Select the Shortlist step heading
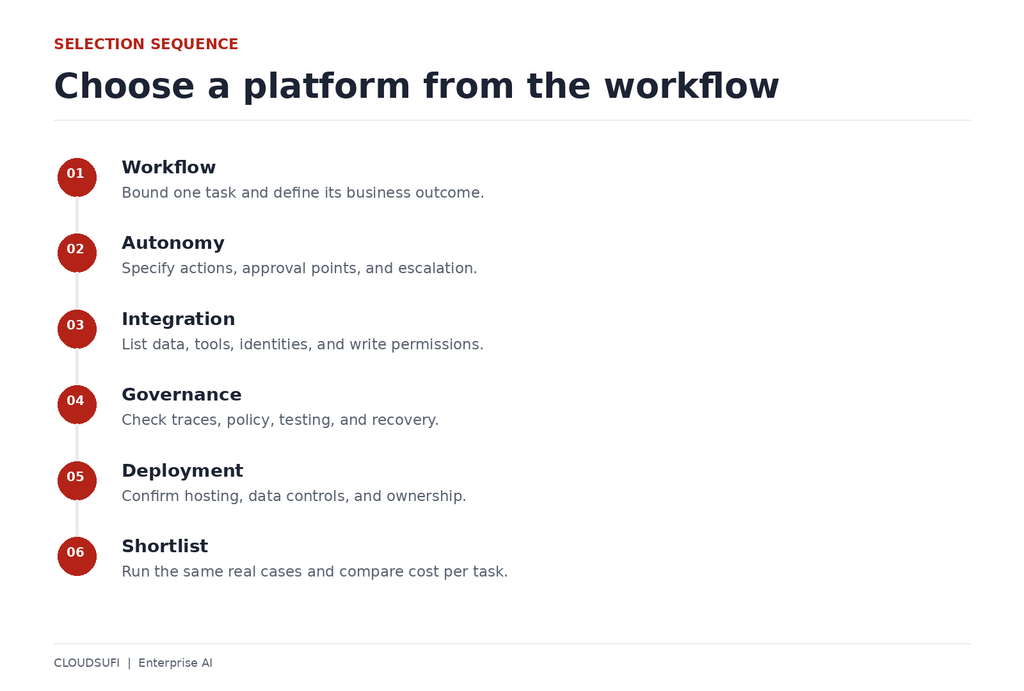This screenshot has height=691, width=1024. pos(165,546)
